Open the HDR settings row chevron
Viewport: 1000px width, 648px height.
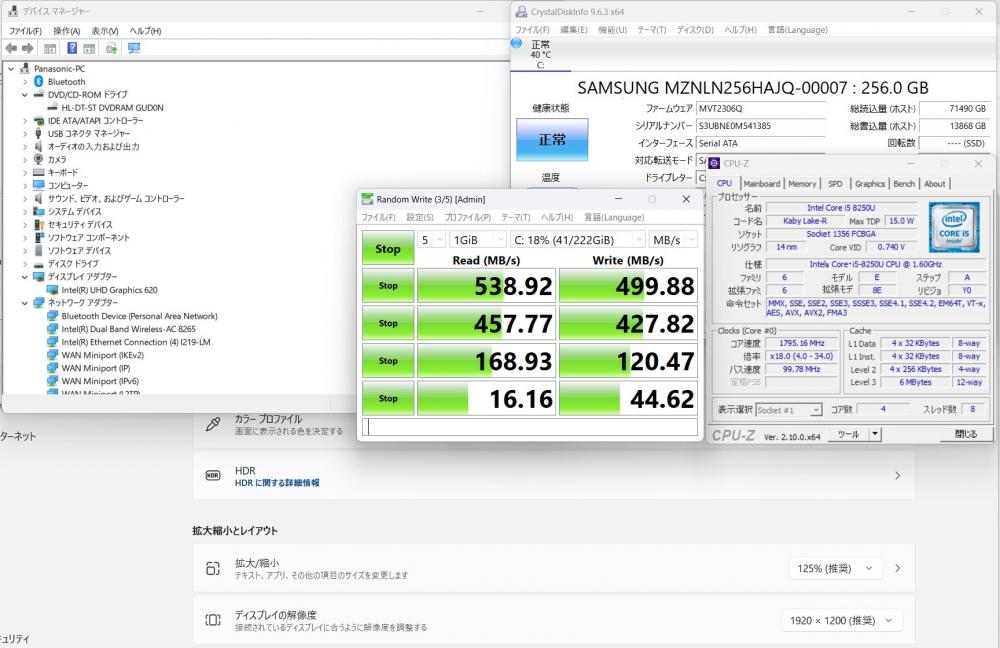click(x=897, y=476)
